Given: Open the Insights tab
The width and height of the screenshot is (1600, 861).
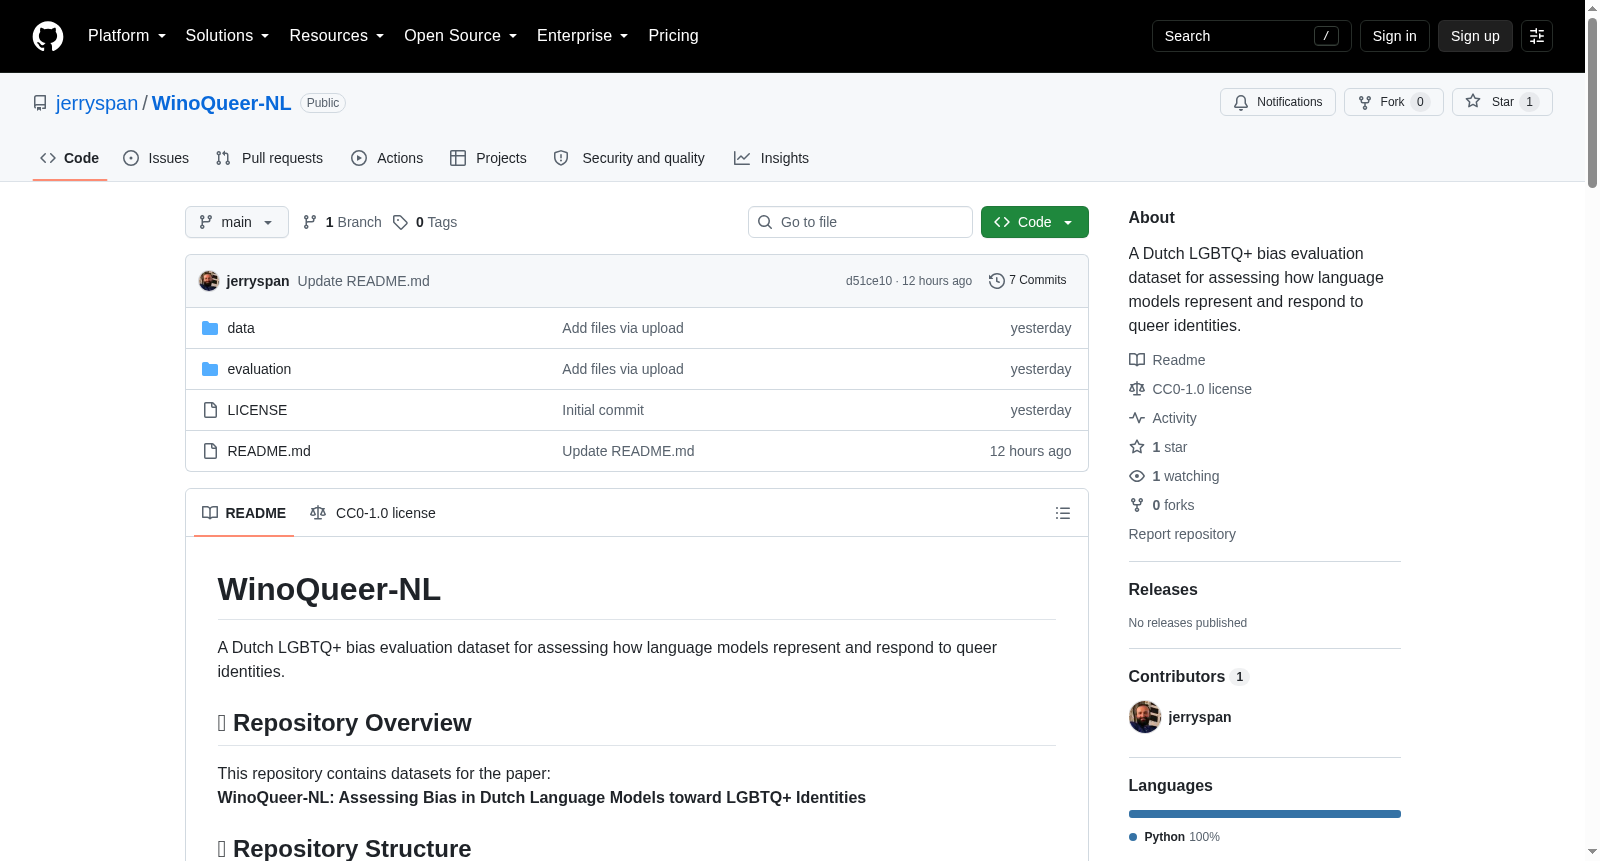Looking at the screenshot, I should (771, 158).
